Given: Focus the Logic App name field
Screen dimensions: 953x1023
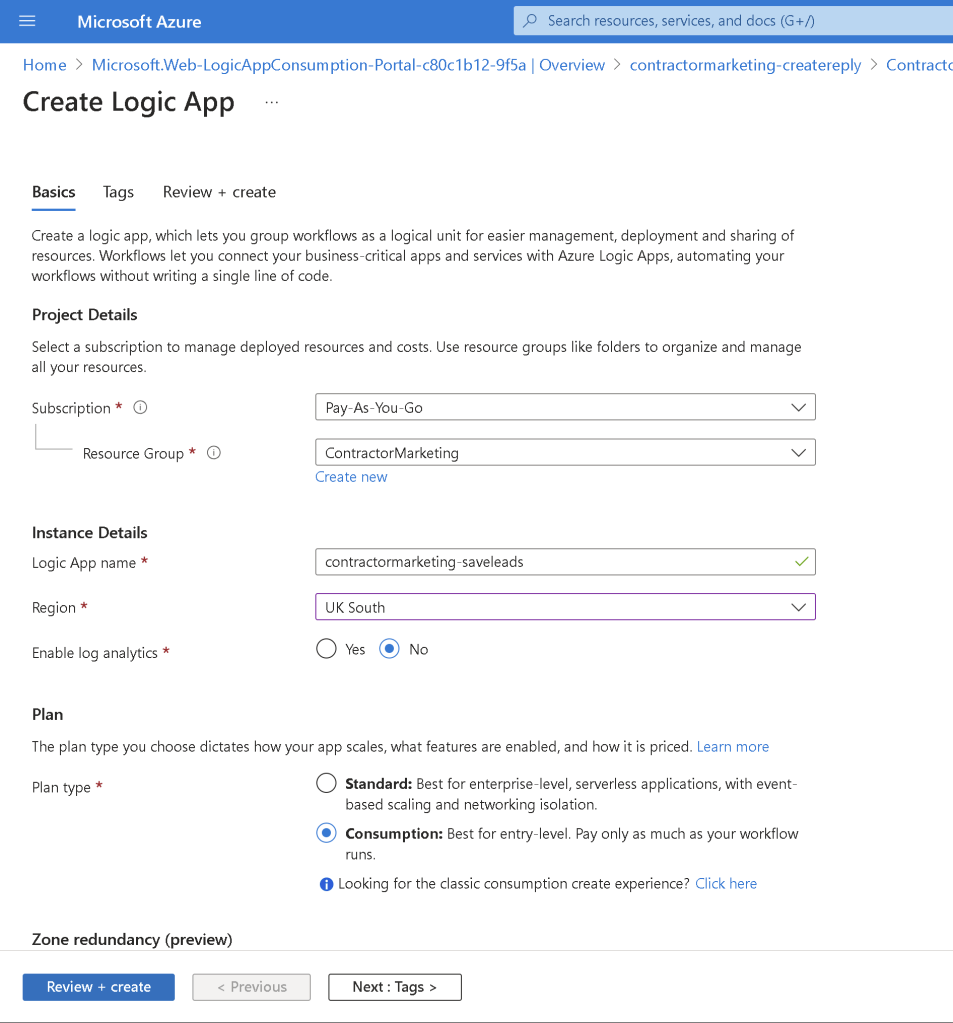Looking at the screenshot, I should point(565,562).
